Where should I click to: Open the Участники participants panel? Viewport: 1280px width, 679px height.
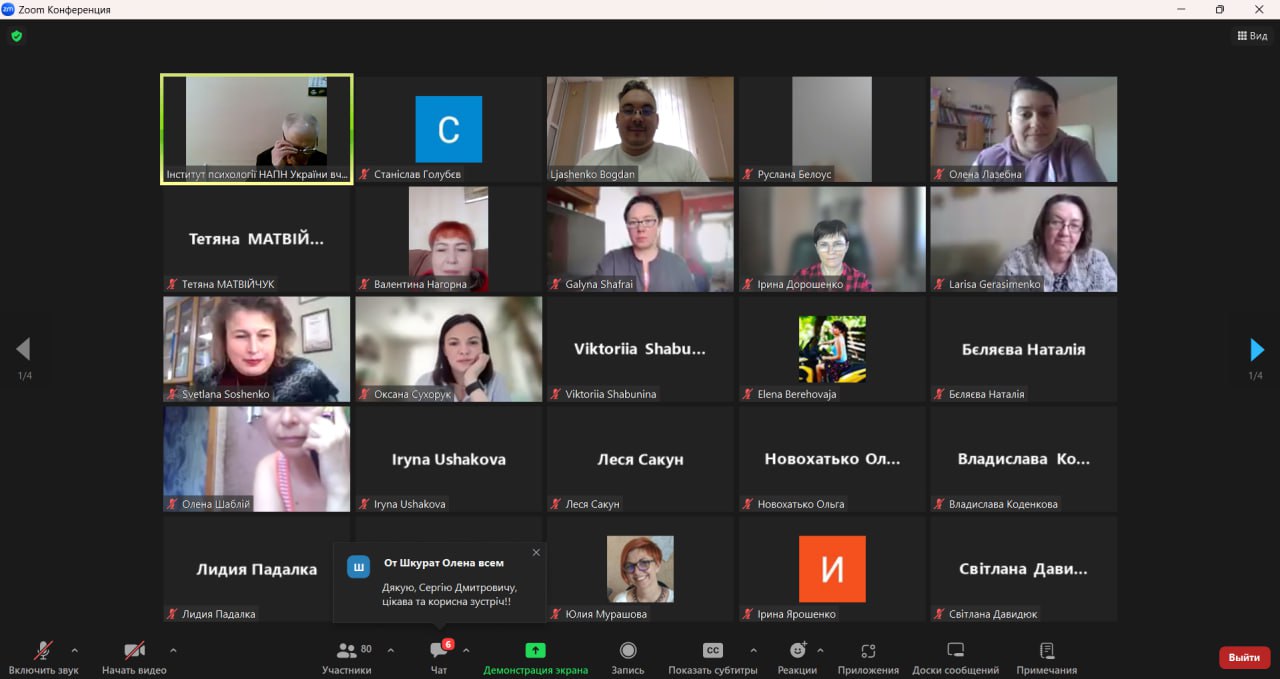tap(347, 655)
